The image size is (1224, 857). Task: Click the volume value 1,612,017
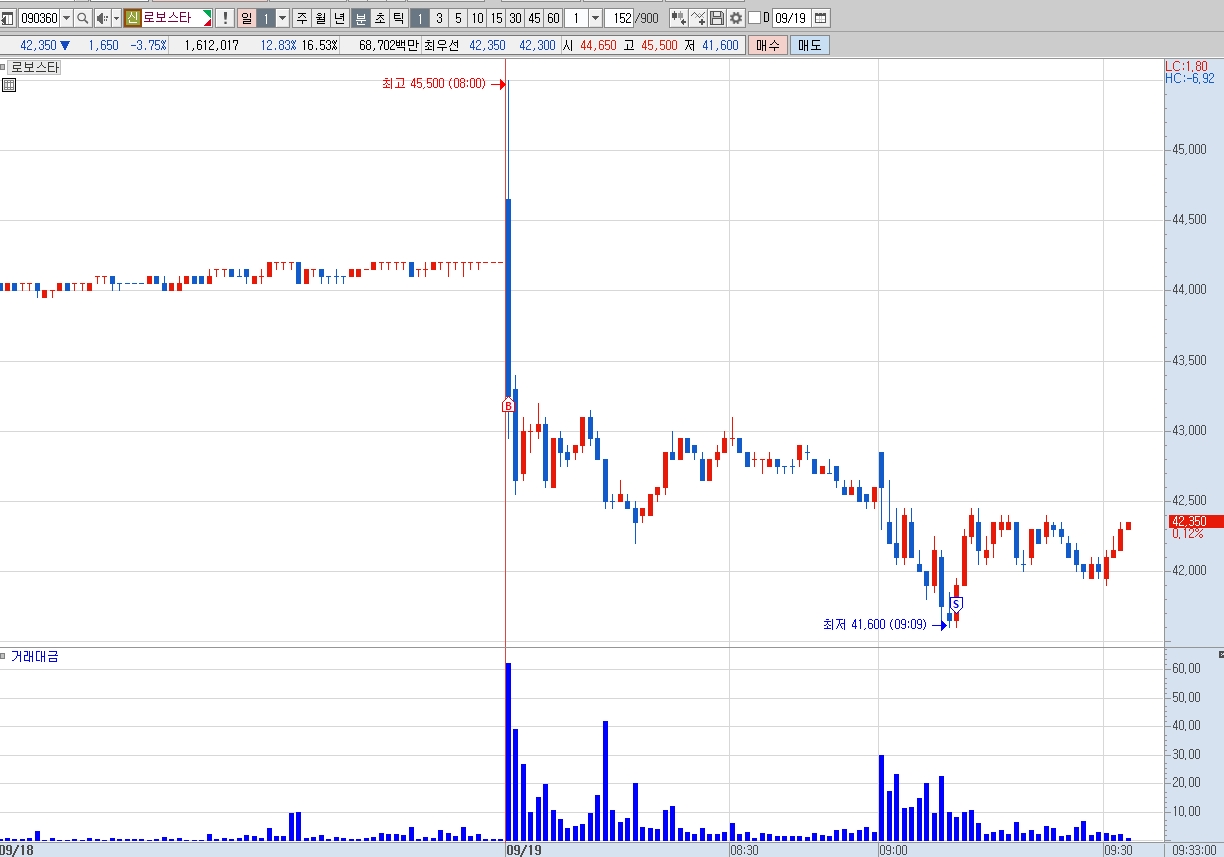click(x=211, y=45)
